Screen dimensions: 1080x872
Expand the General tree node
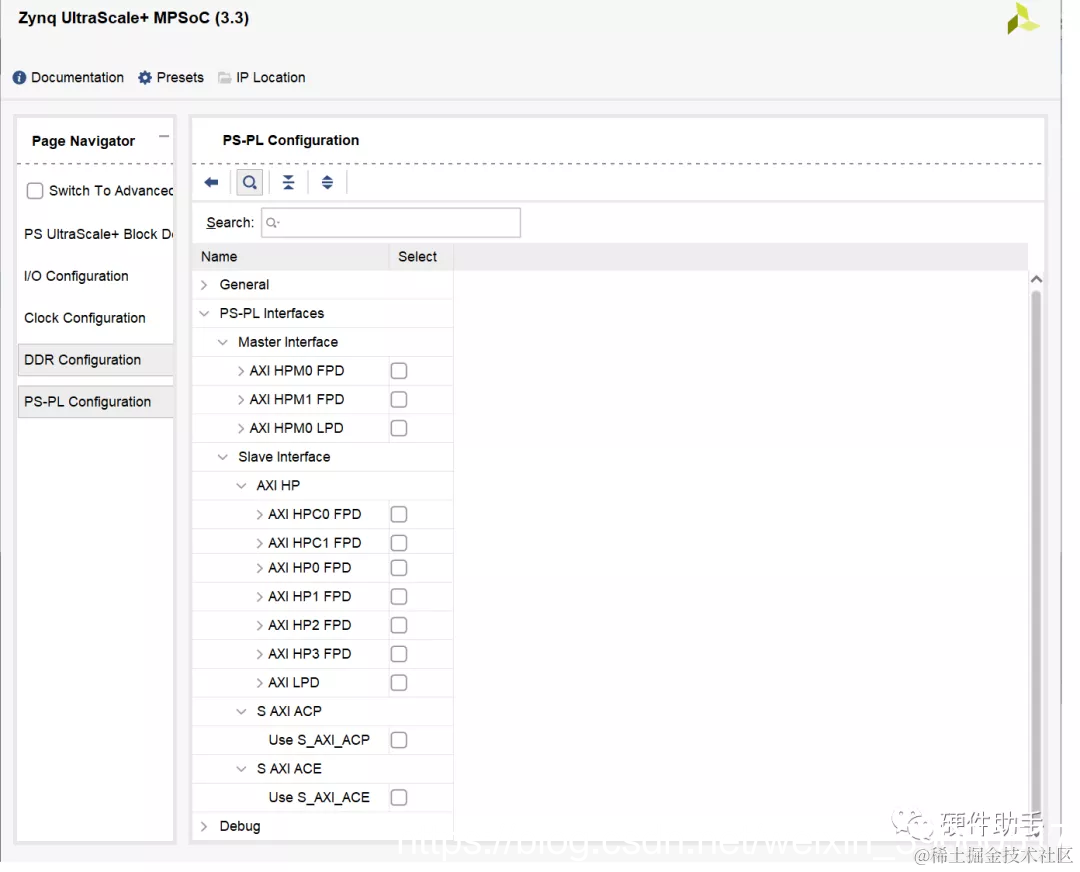(x=204, y=284)
